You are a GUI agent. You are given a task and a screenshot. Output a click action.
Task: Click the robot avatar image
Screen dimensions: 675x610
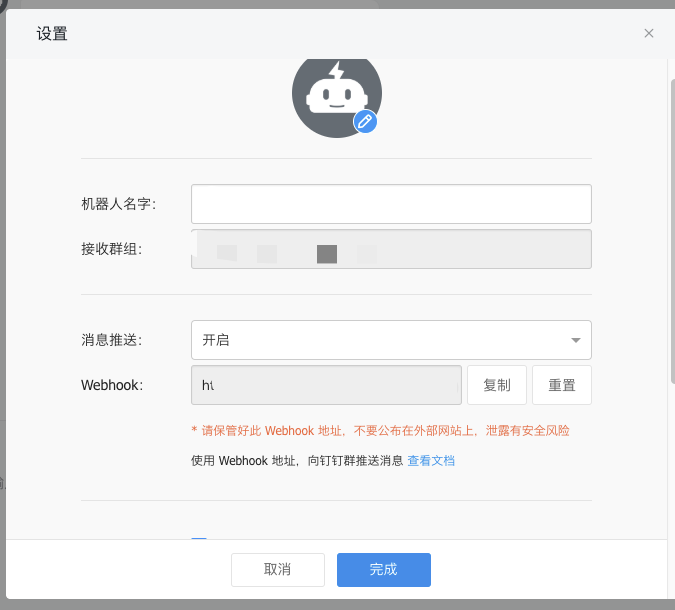[x=337, y=98]
